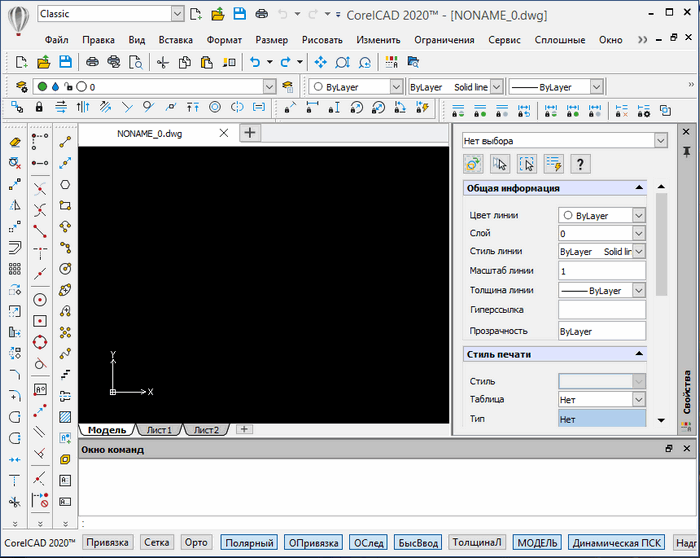Image resolution: width=700 pixels, height=558 pixels.
Task: Select the Mirror tool icon
Action: tap(15, 205)
